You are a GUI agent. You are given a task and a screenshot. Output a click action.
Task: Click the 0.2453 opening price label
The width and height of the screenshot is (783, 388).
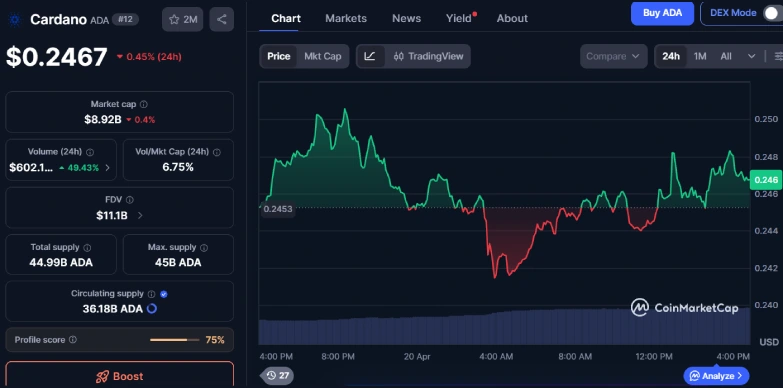tap(278, 209)
